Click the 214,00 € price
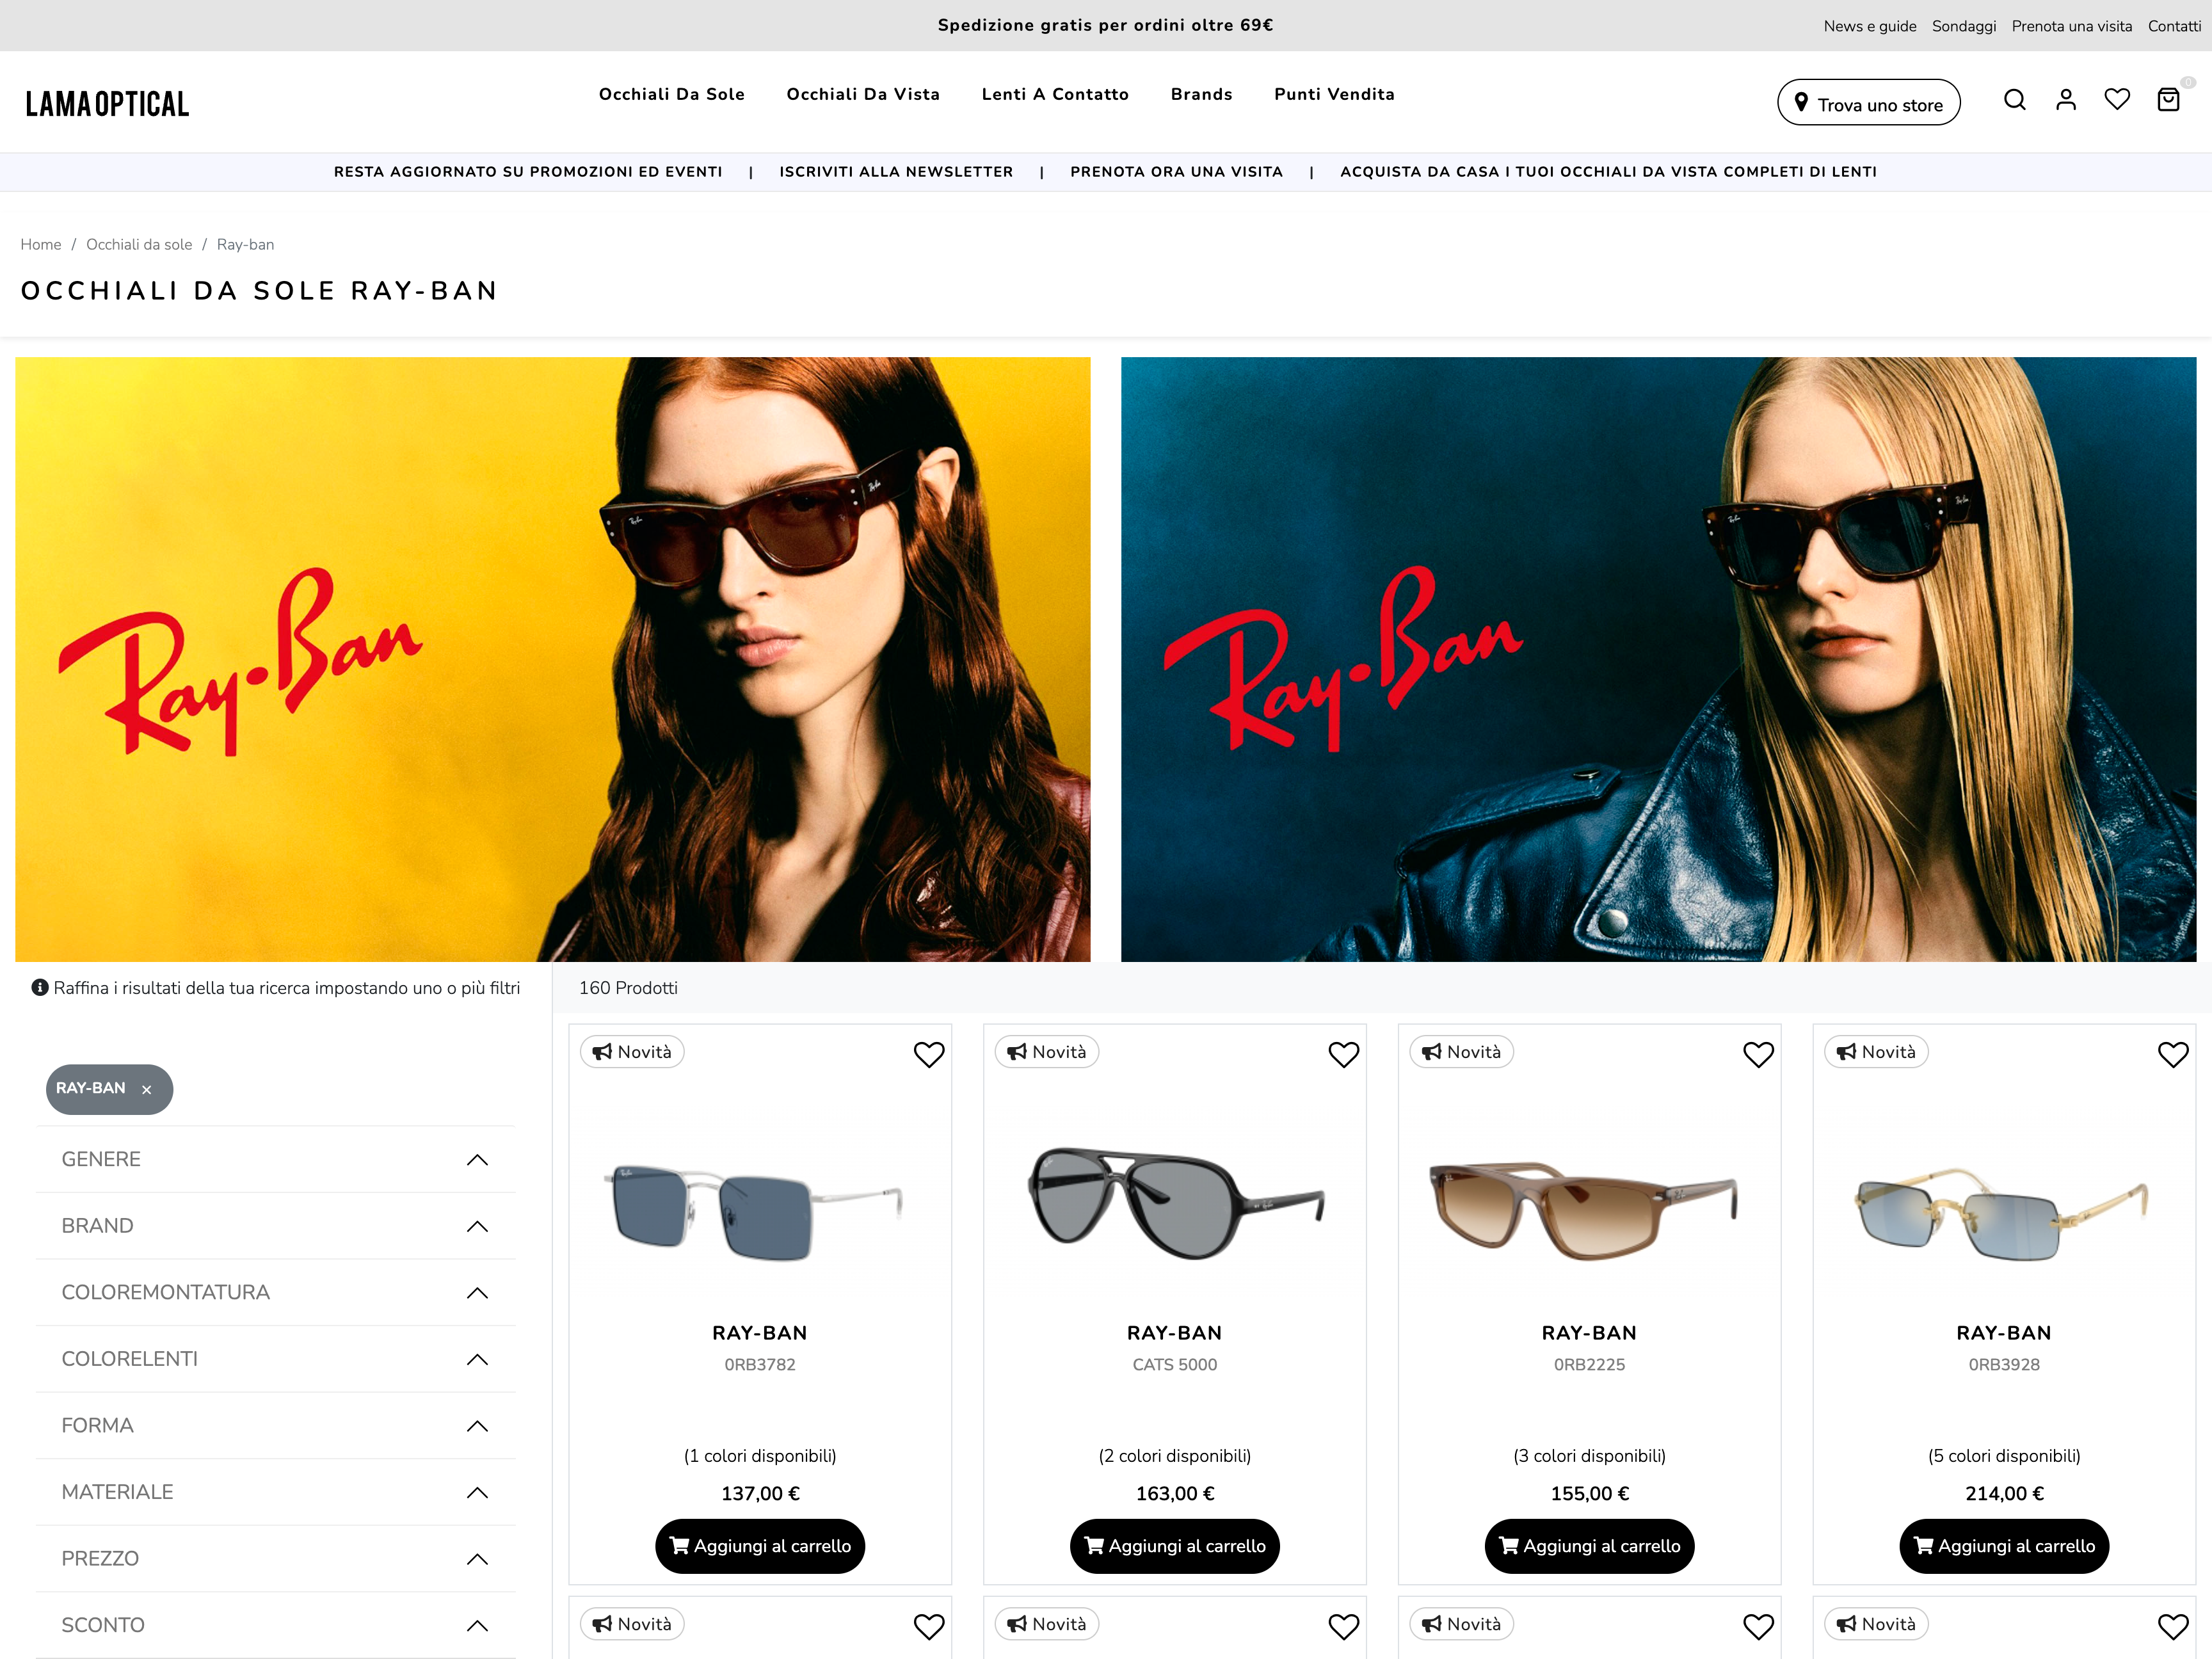 pos(2004,1494)
